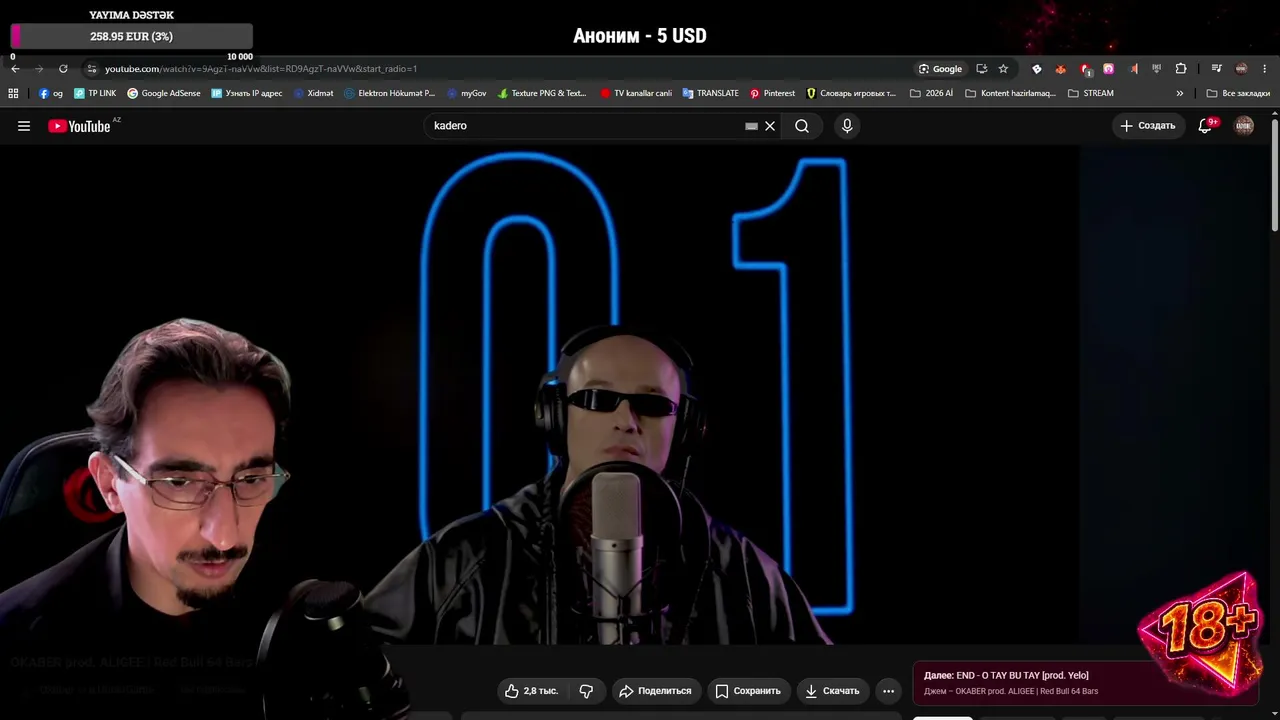
Task: Open the Все закладки folder
Action: pos(1238,93)
